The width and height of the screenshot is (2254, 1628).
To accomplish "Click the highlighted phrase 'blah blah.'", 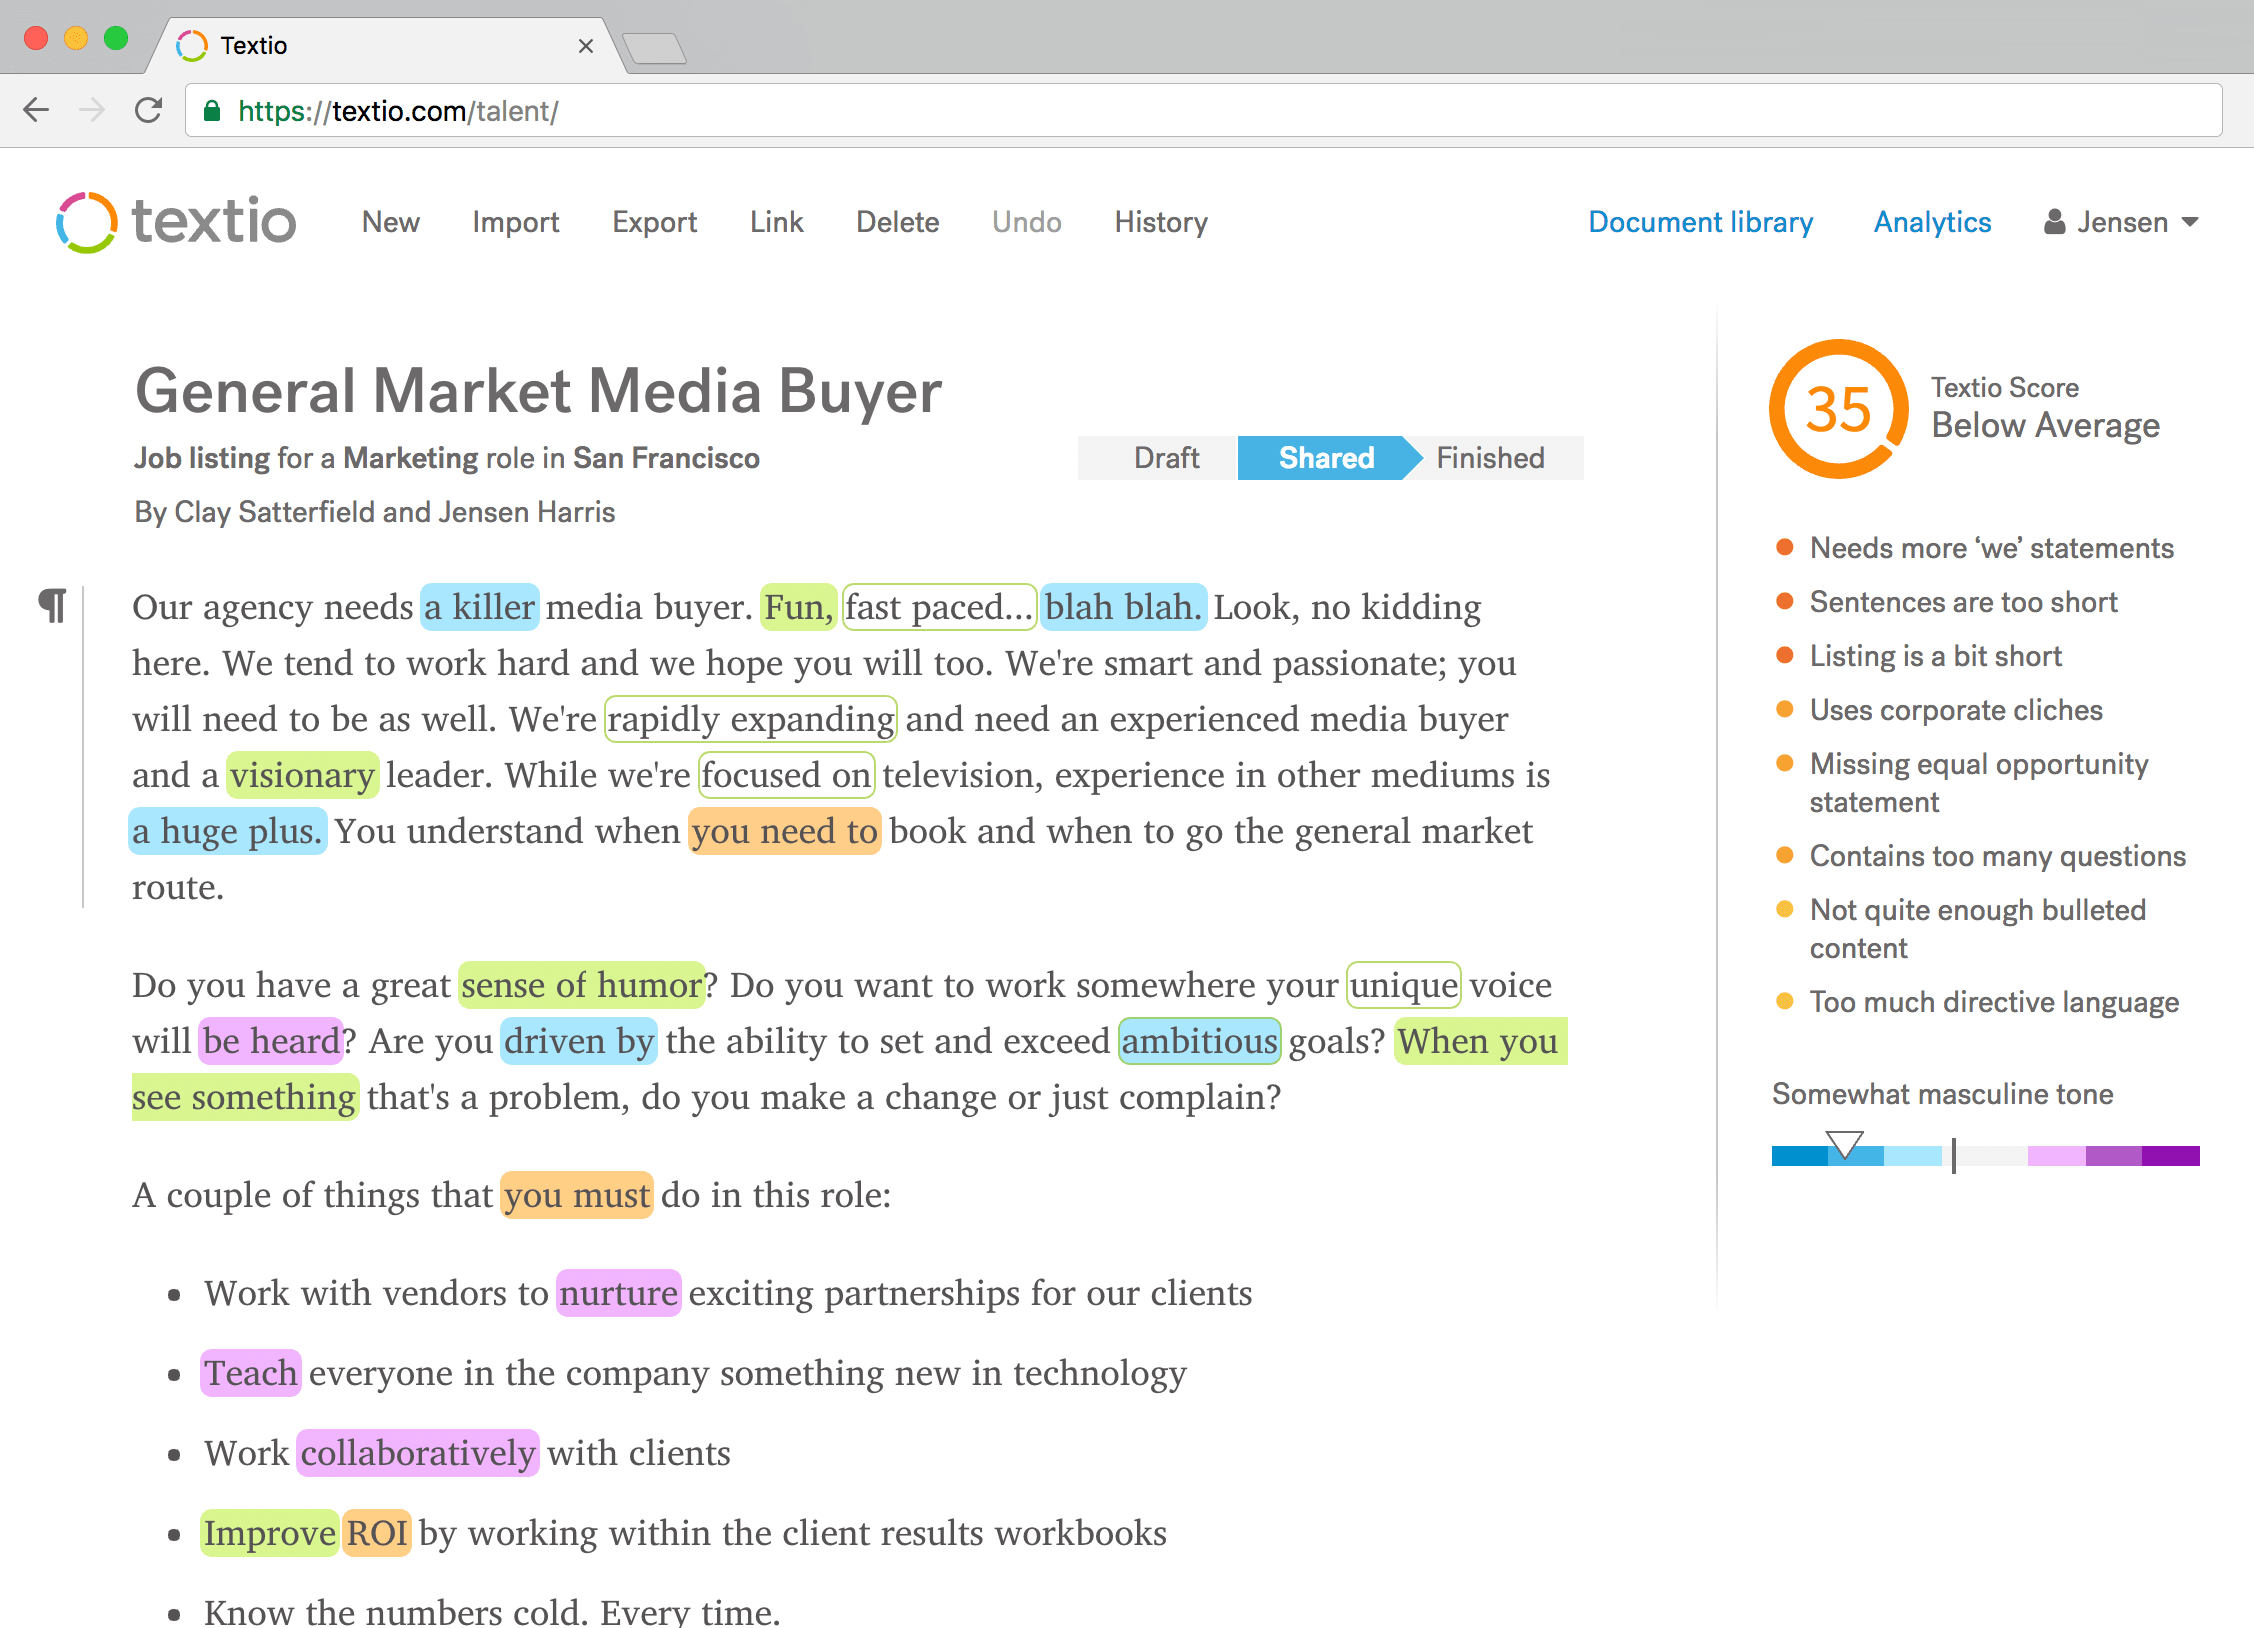I will [1124, 607].
